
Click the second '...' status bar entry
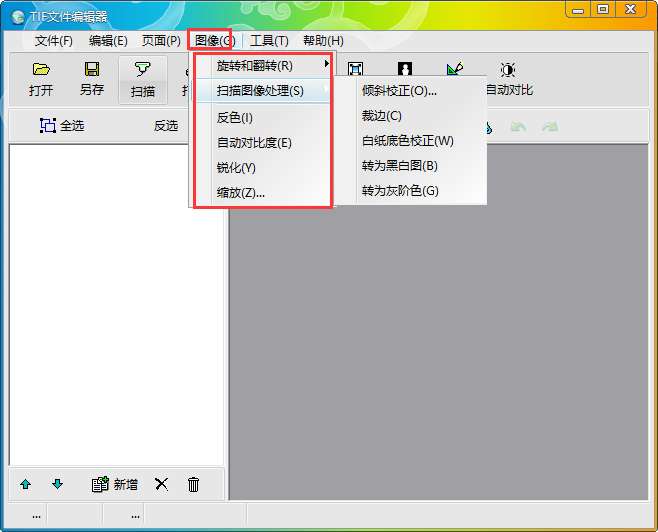coord(135,516)
